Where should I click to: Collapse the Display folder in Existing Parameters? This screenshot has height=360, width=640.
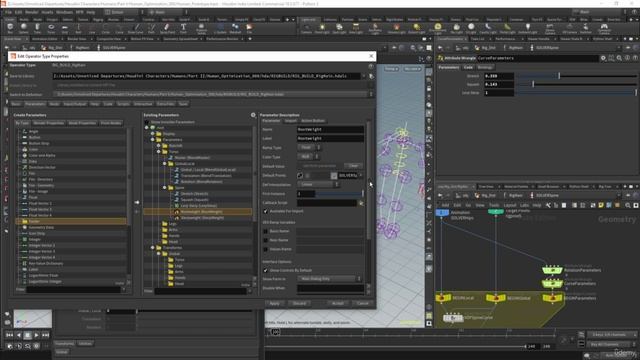coord(153,134)
